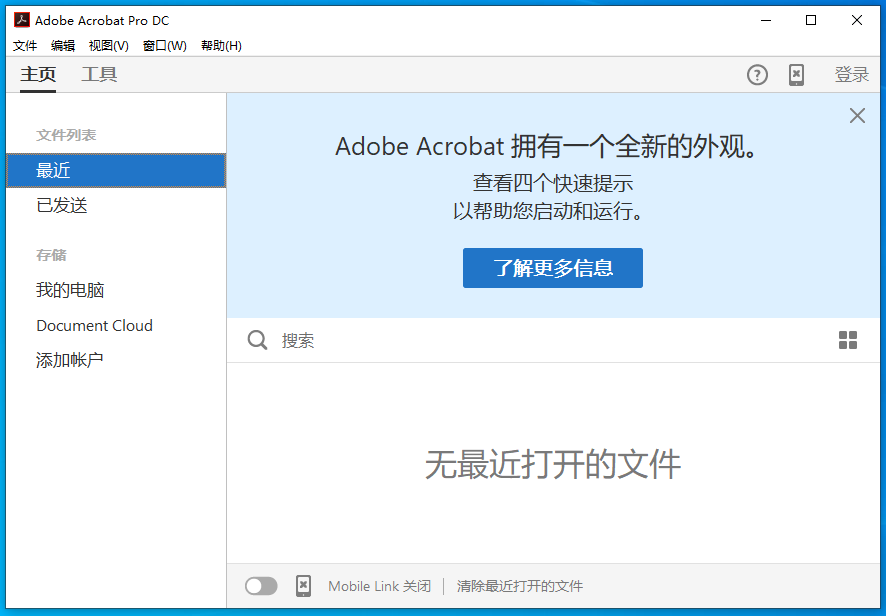The width and height of the screenshot is (886, 616).
Task: Switch to the 工具 tab
Action: [x=99, y=75]
